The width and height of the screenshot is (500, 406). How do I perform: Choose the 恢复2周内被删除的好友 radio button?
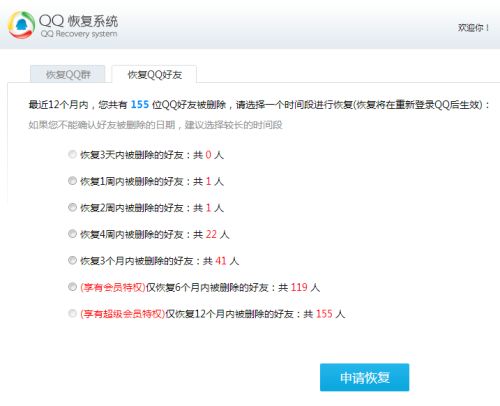[72, 207]
